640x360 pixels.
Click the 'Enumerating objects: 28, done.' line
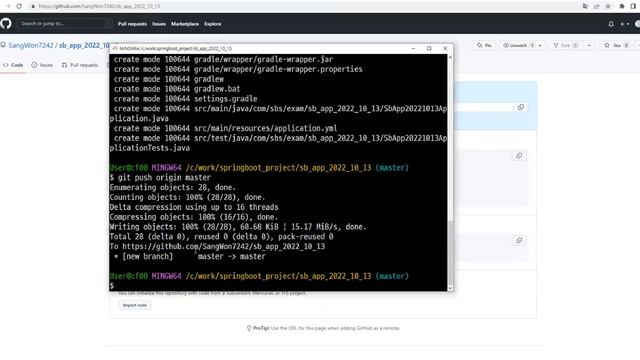tap(173, 187)
